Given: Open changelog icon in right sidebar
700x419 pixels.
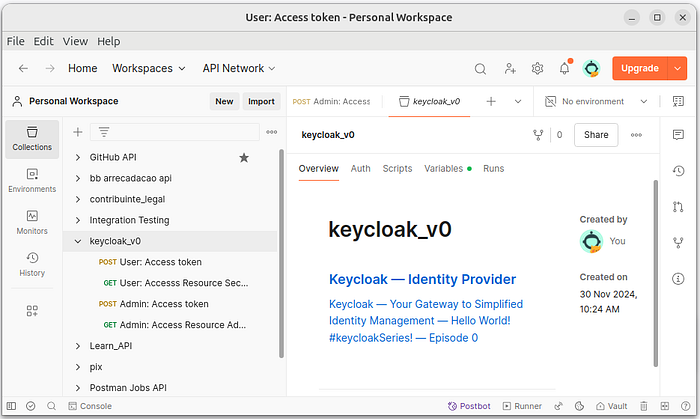Looking at the screenshot, I should [678, 171].
